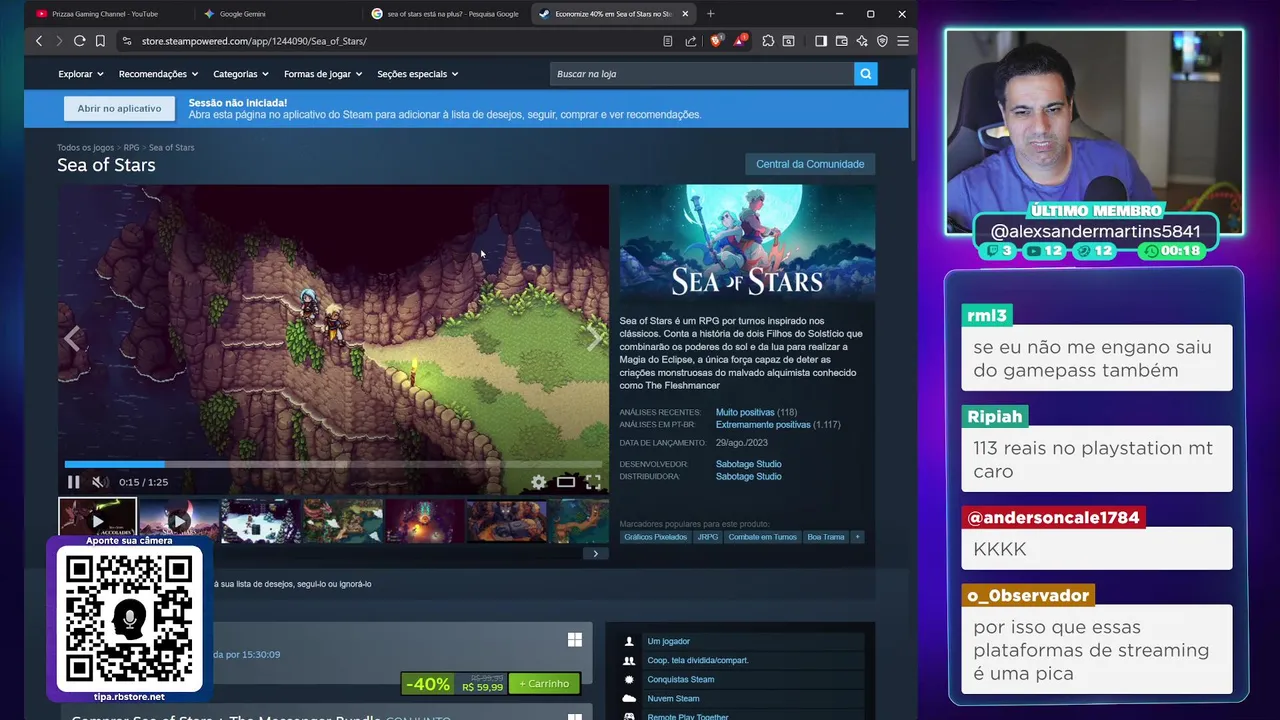Open Brave Shields lion icon
The width and height of the screenshot is (1280, 720).
point(716,41)
